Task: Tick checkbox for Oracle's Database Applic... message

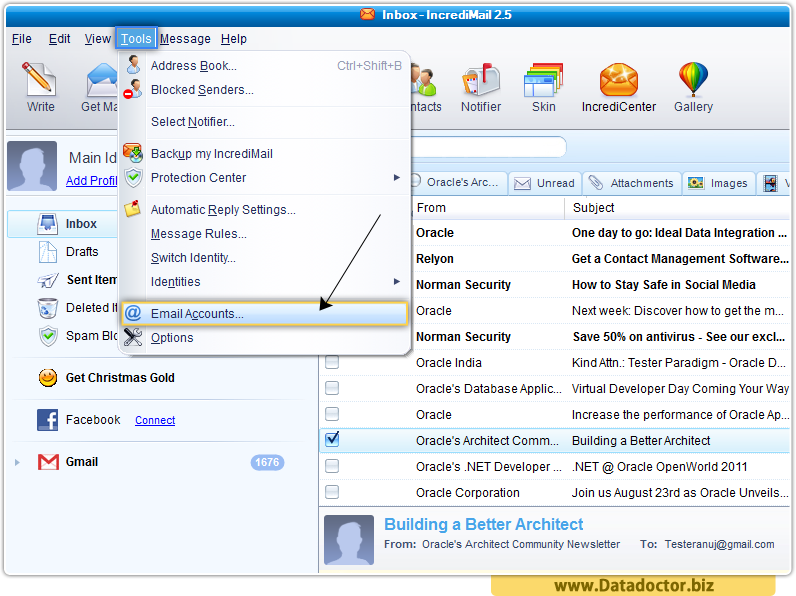Action: (332, 388)
